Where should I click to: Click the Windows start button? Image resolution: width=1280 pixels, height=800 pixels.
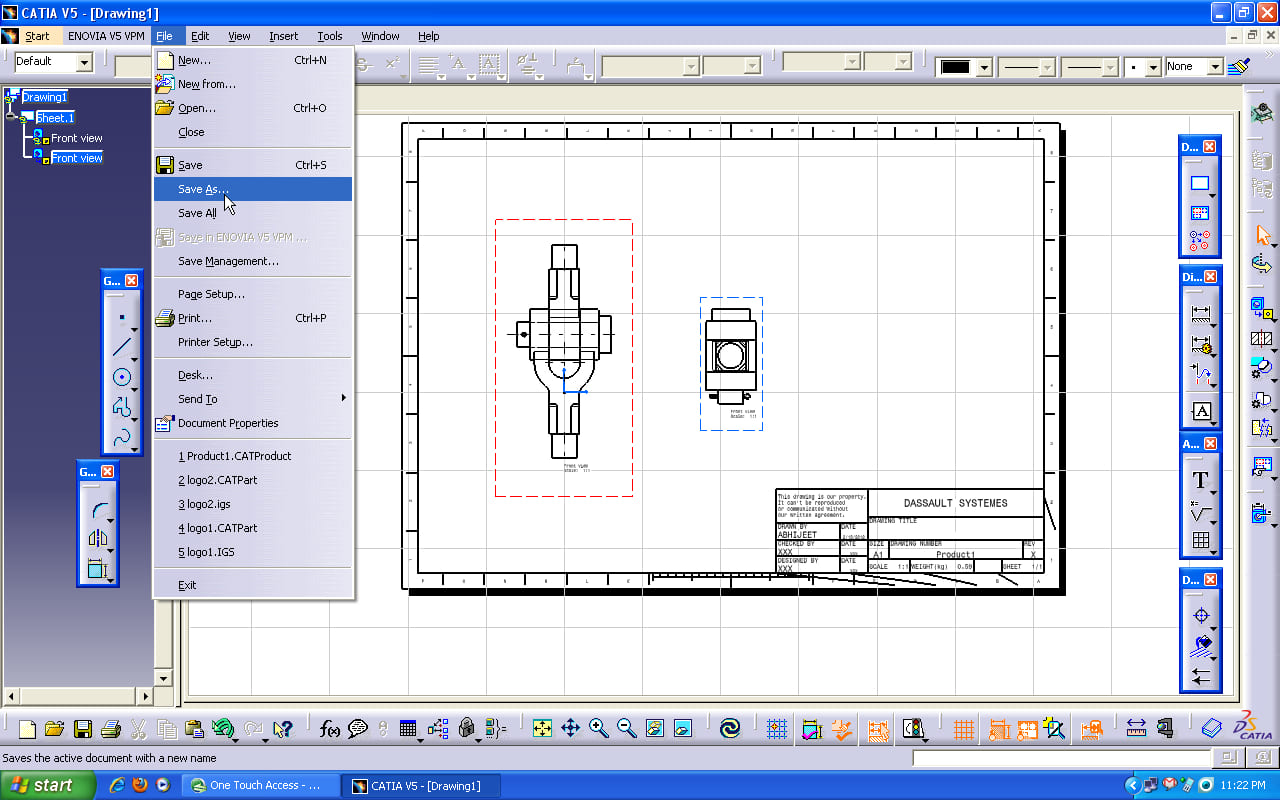47,785
